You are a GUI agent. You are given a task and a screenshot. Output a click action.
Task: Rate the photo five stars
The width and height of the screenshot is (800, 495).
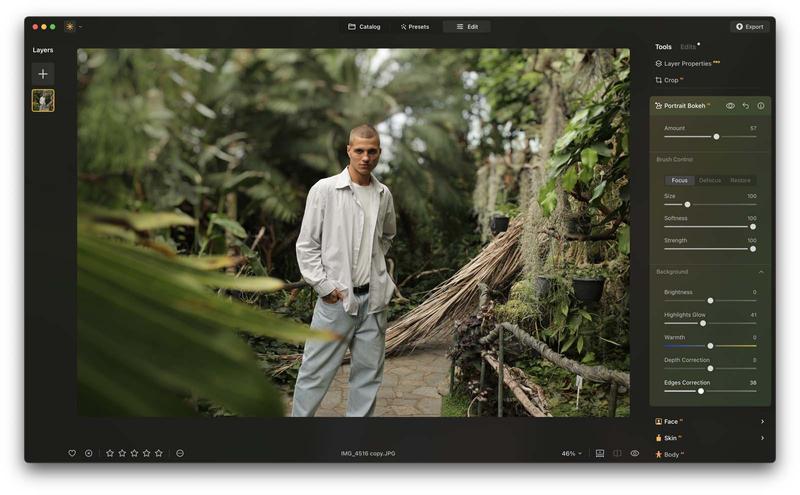pos(159,453)
